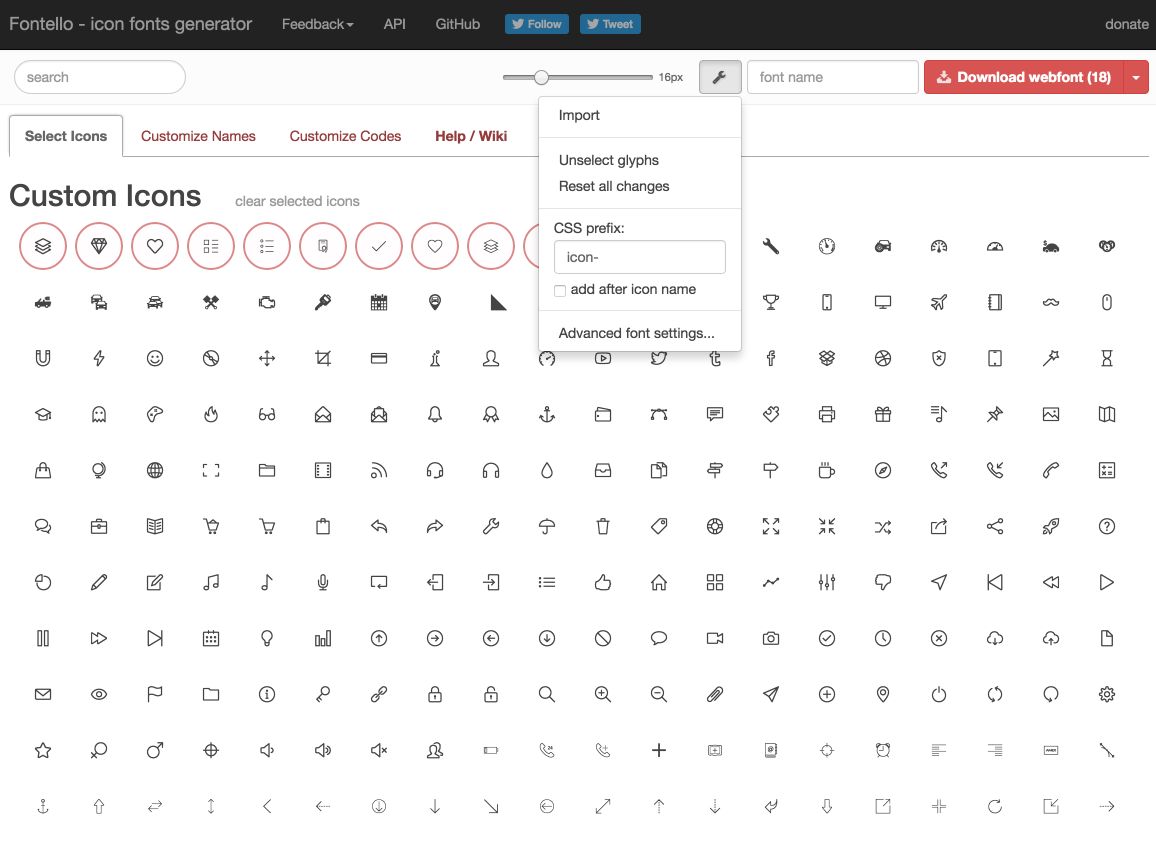1156x850 pixels.
Task: Choose the lightning bolt icon
Action: pyautogui.click(x=99, y=358)
